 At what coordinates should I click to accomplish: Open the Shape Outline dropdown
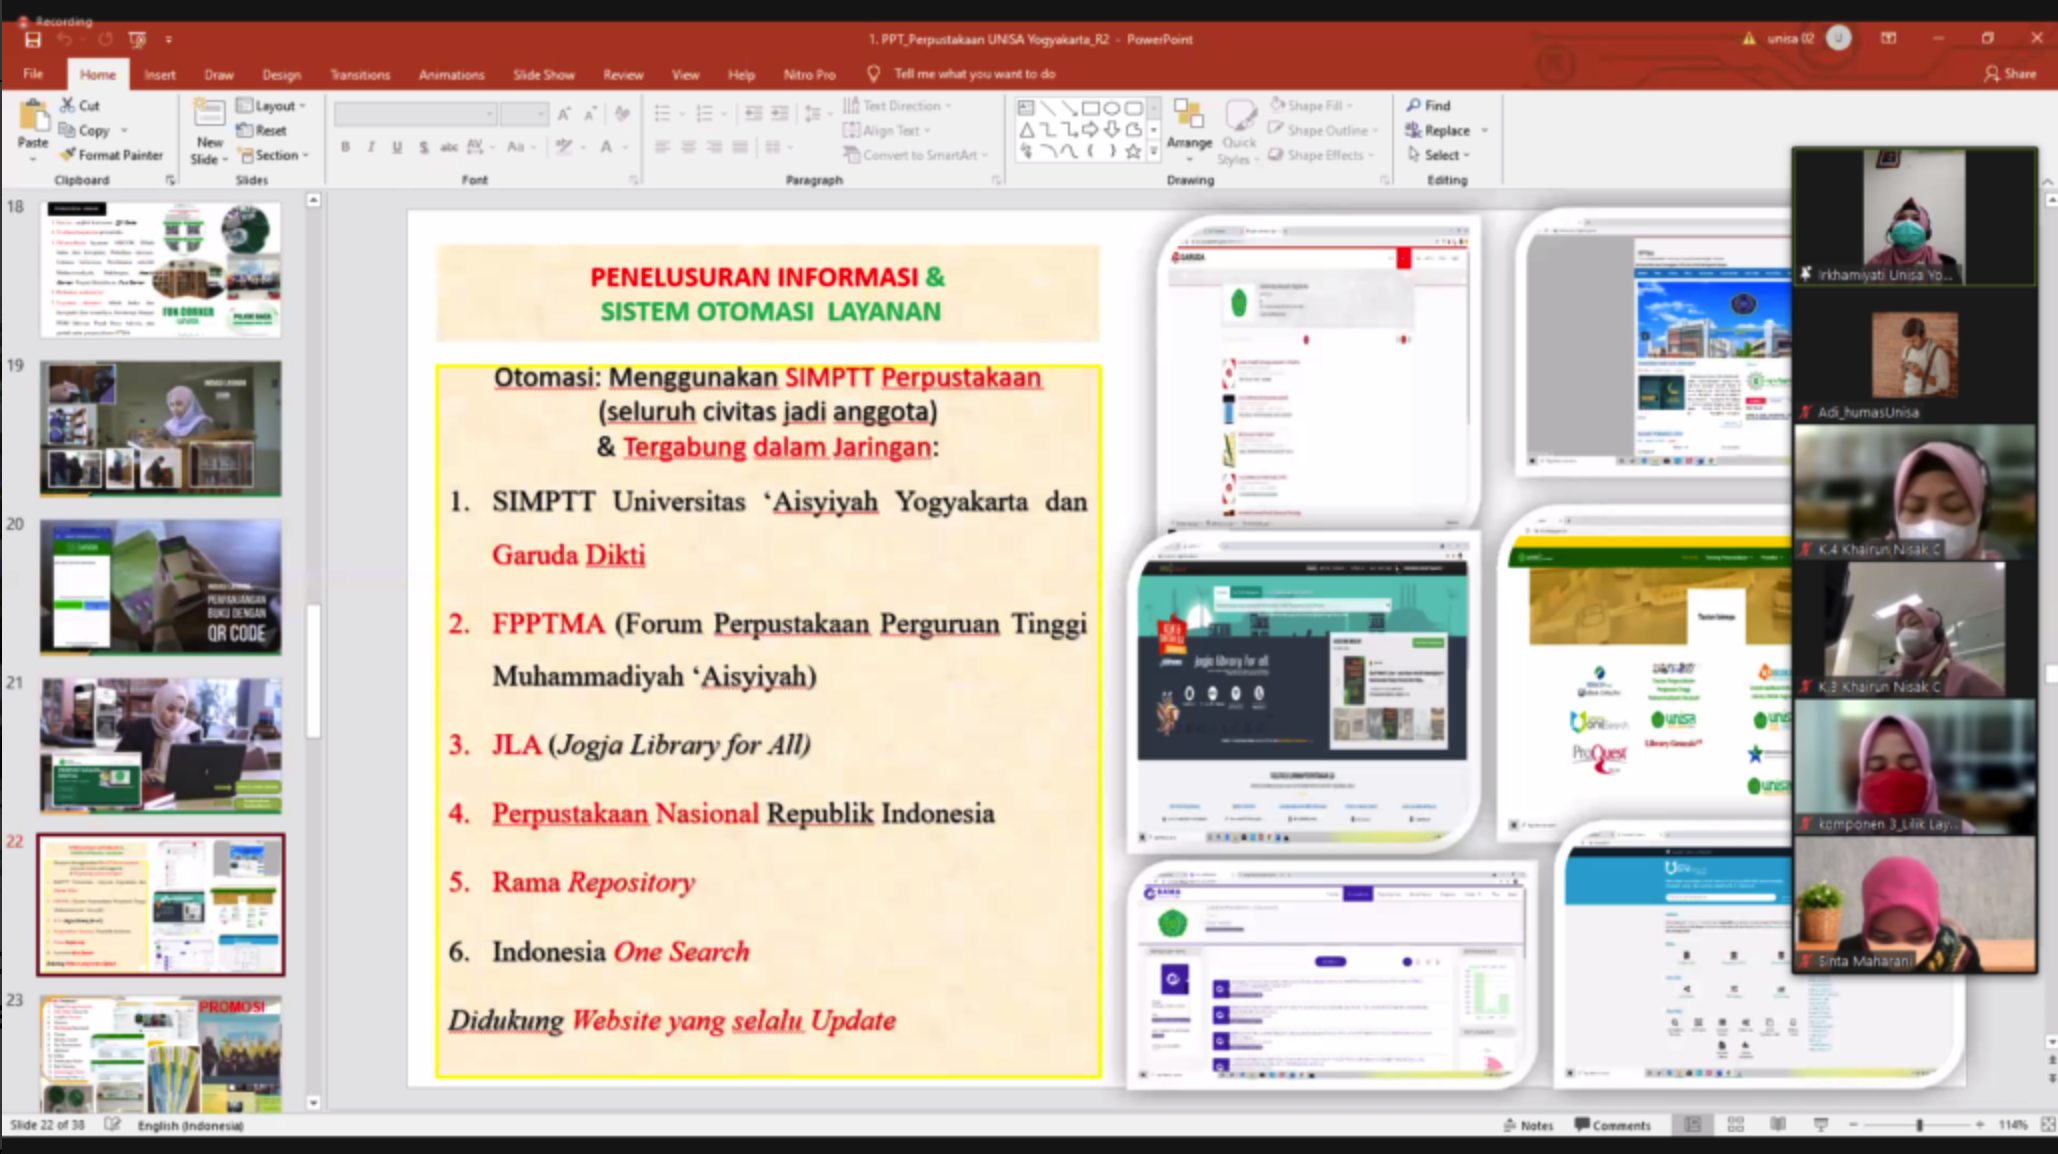pos(1324,130)
